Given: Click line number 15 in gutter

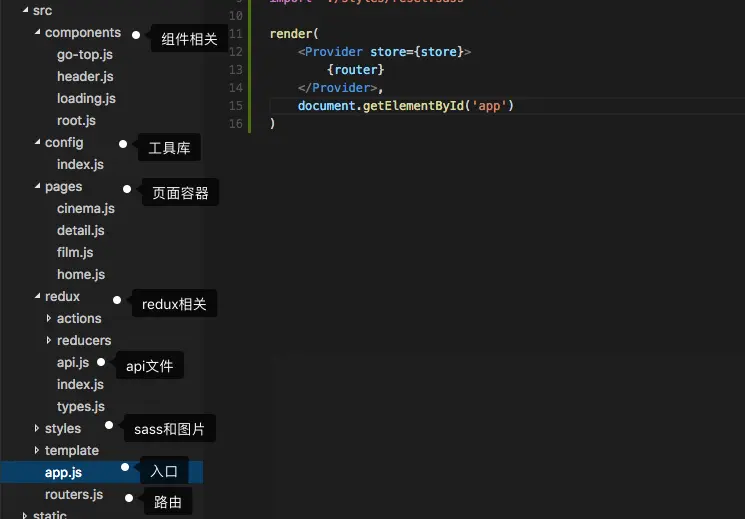Looking at the screenshot, I should [x=235, y=106].
